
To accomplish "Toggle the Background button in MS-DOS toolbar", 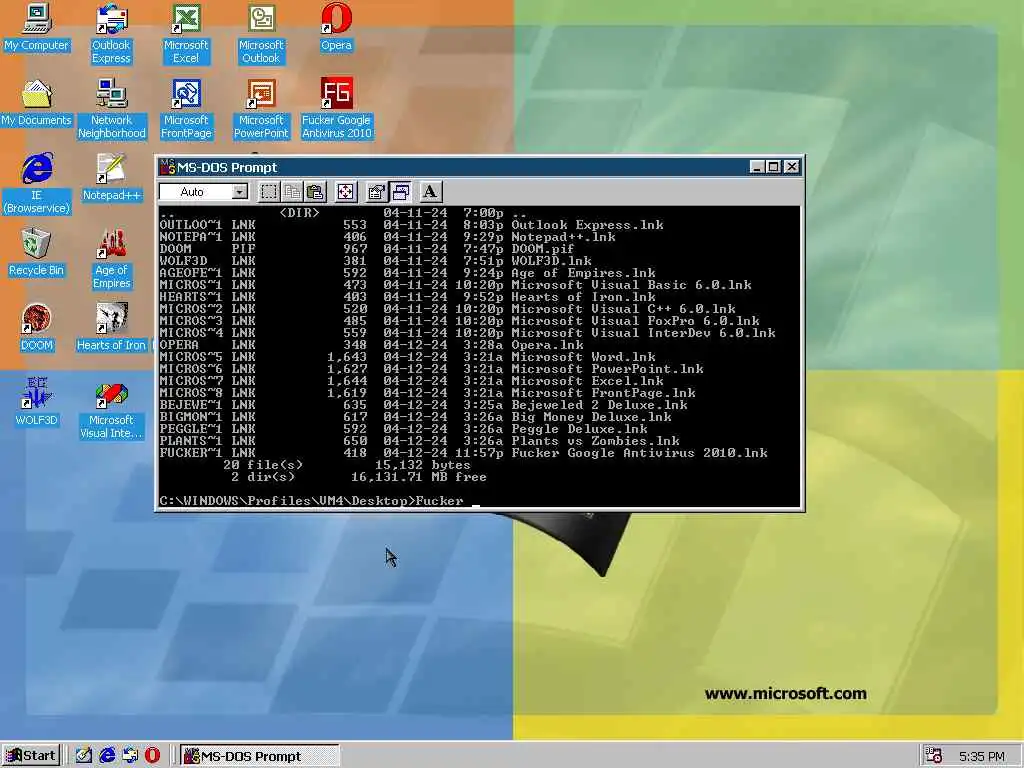I will [x=400, y=192].
